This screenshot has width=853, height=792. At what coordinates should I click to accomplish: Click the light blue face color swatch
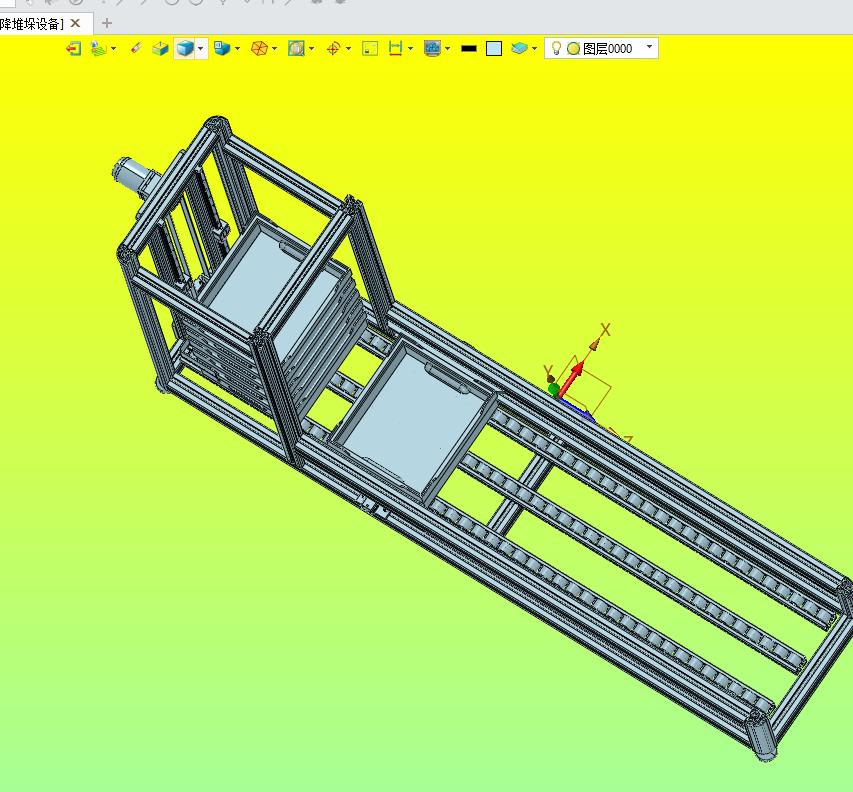(x=493, y=48)
